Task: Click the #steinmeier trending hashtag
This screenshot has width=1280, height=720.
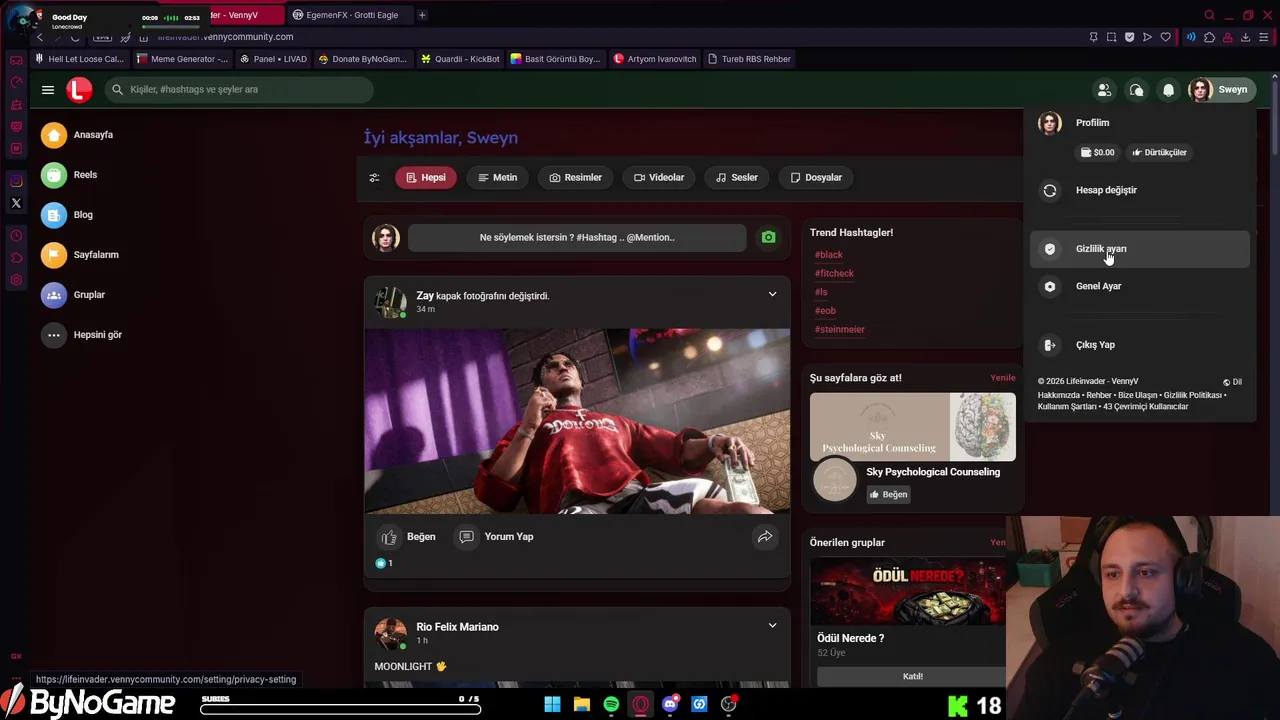Action: [839, 329]
